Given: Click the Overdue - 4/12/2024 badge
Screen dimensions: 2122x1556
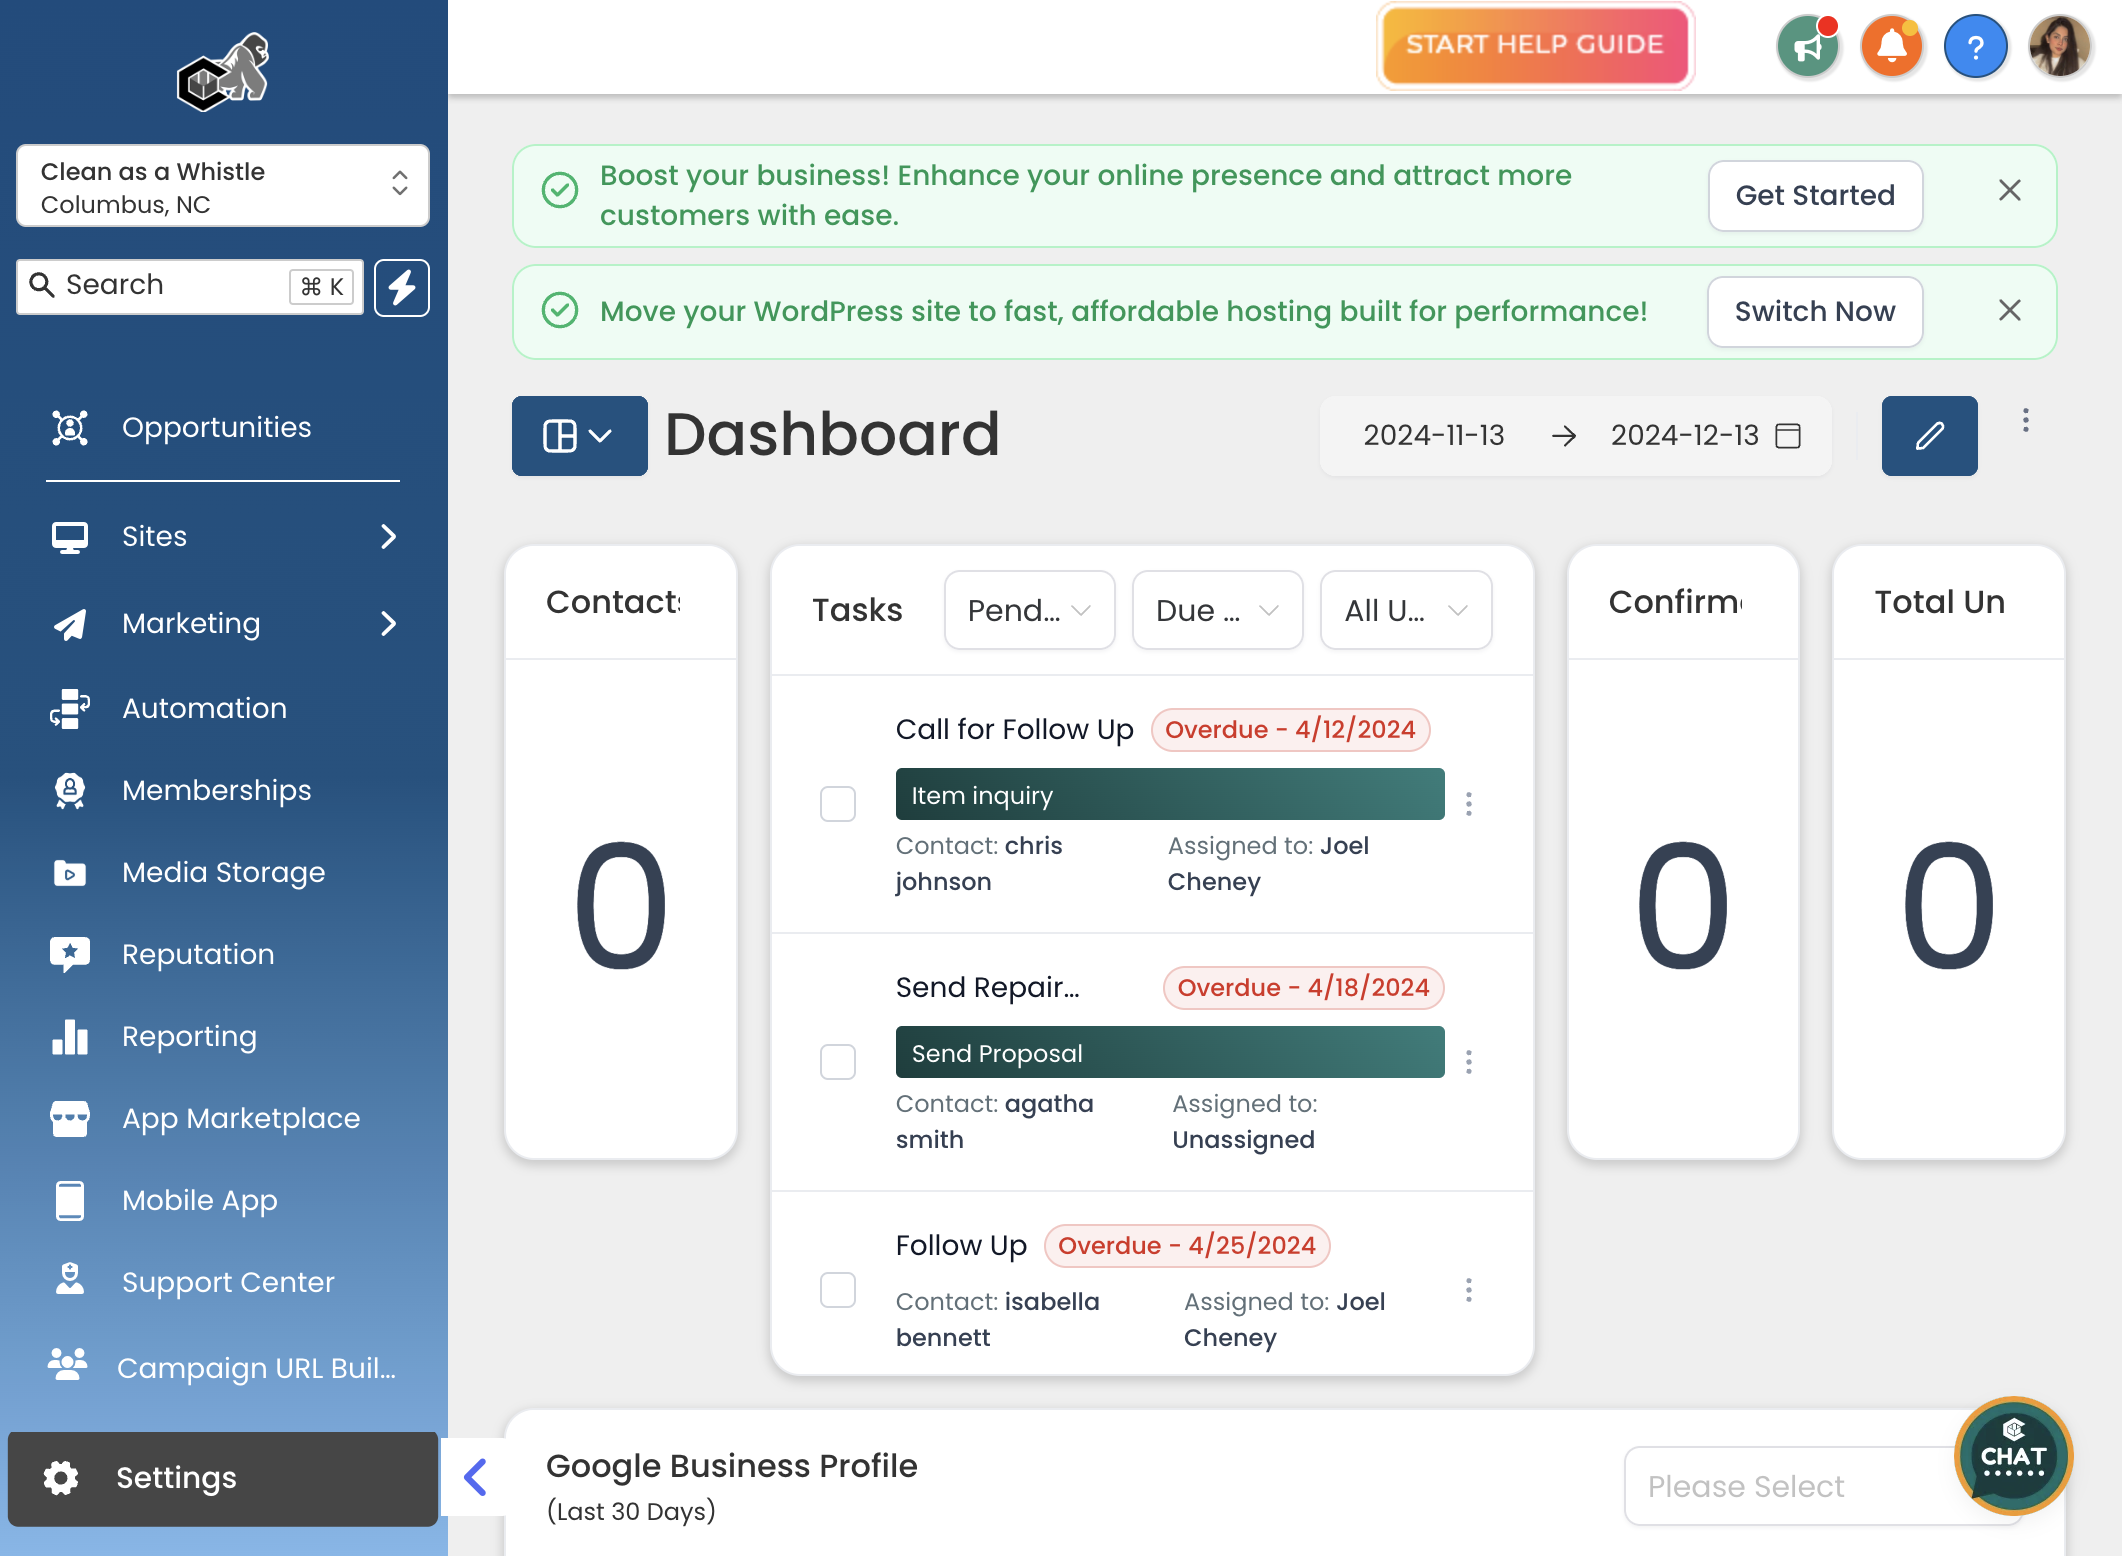Looking at the screenshot, I should [1290, 730].
